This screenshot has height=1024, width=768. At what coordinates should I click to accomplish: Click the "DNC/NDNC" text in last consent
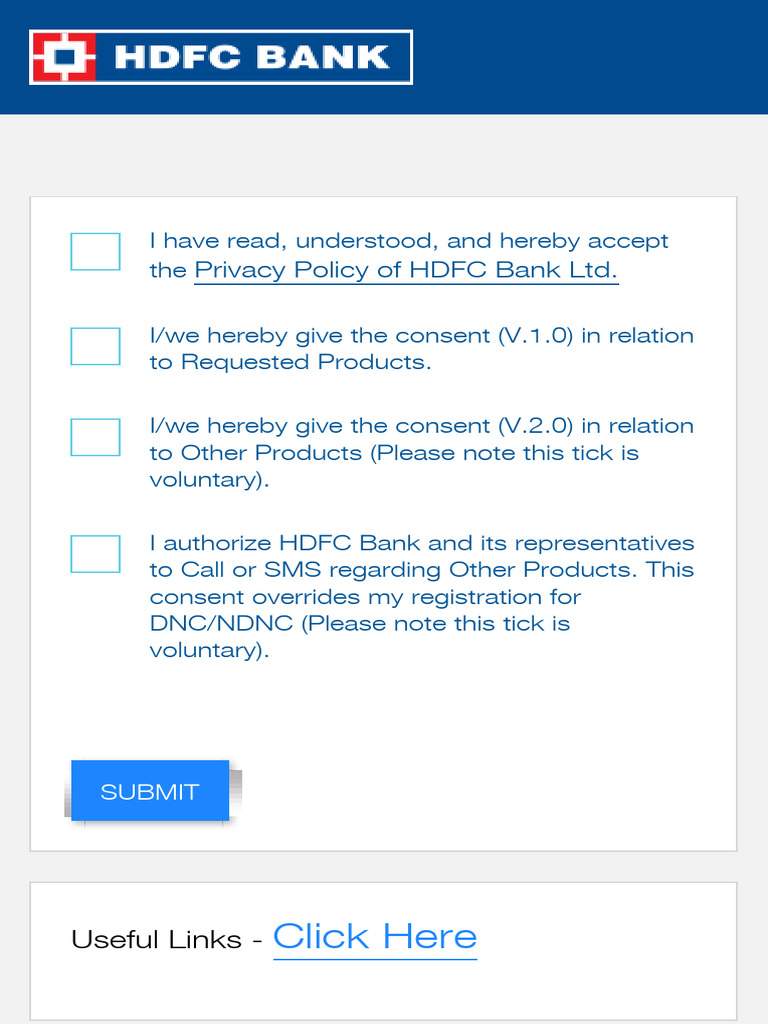[x=222, y=624]
